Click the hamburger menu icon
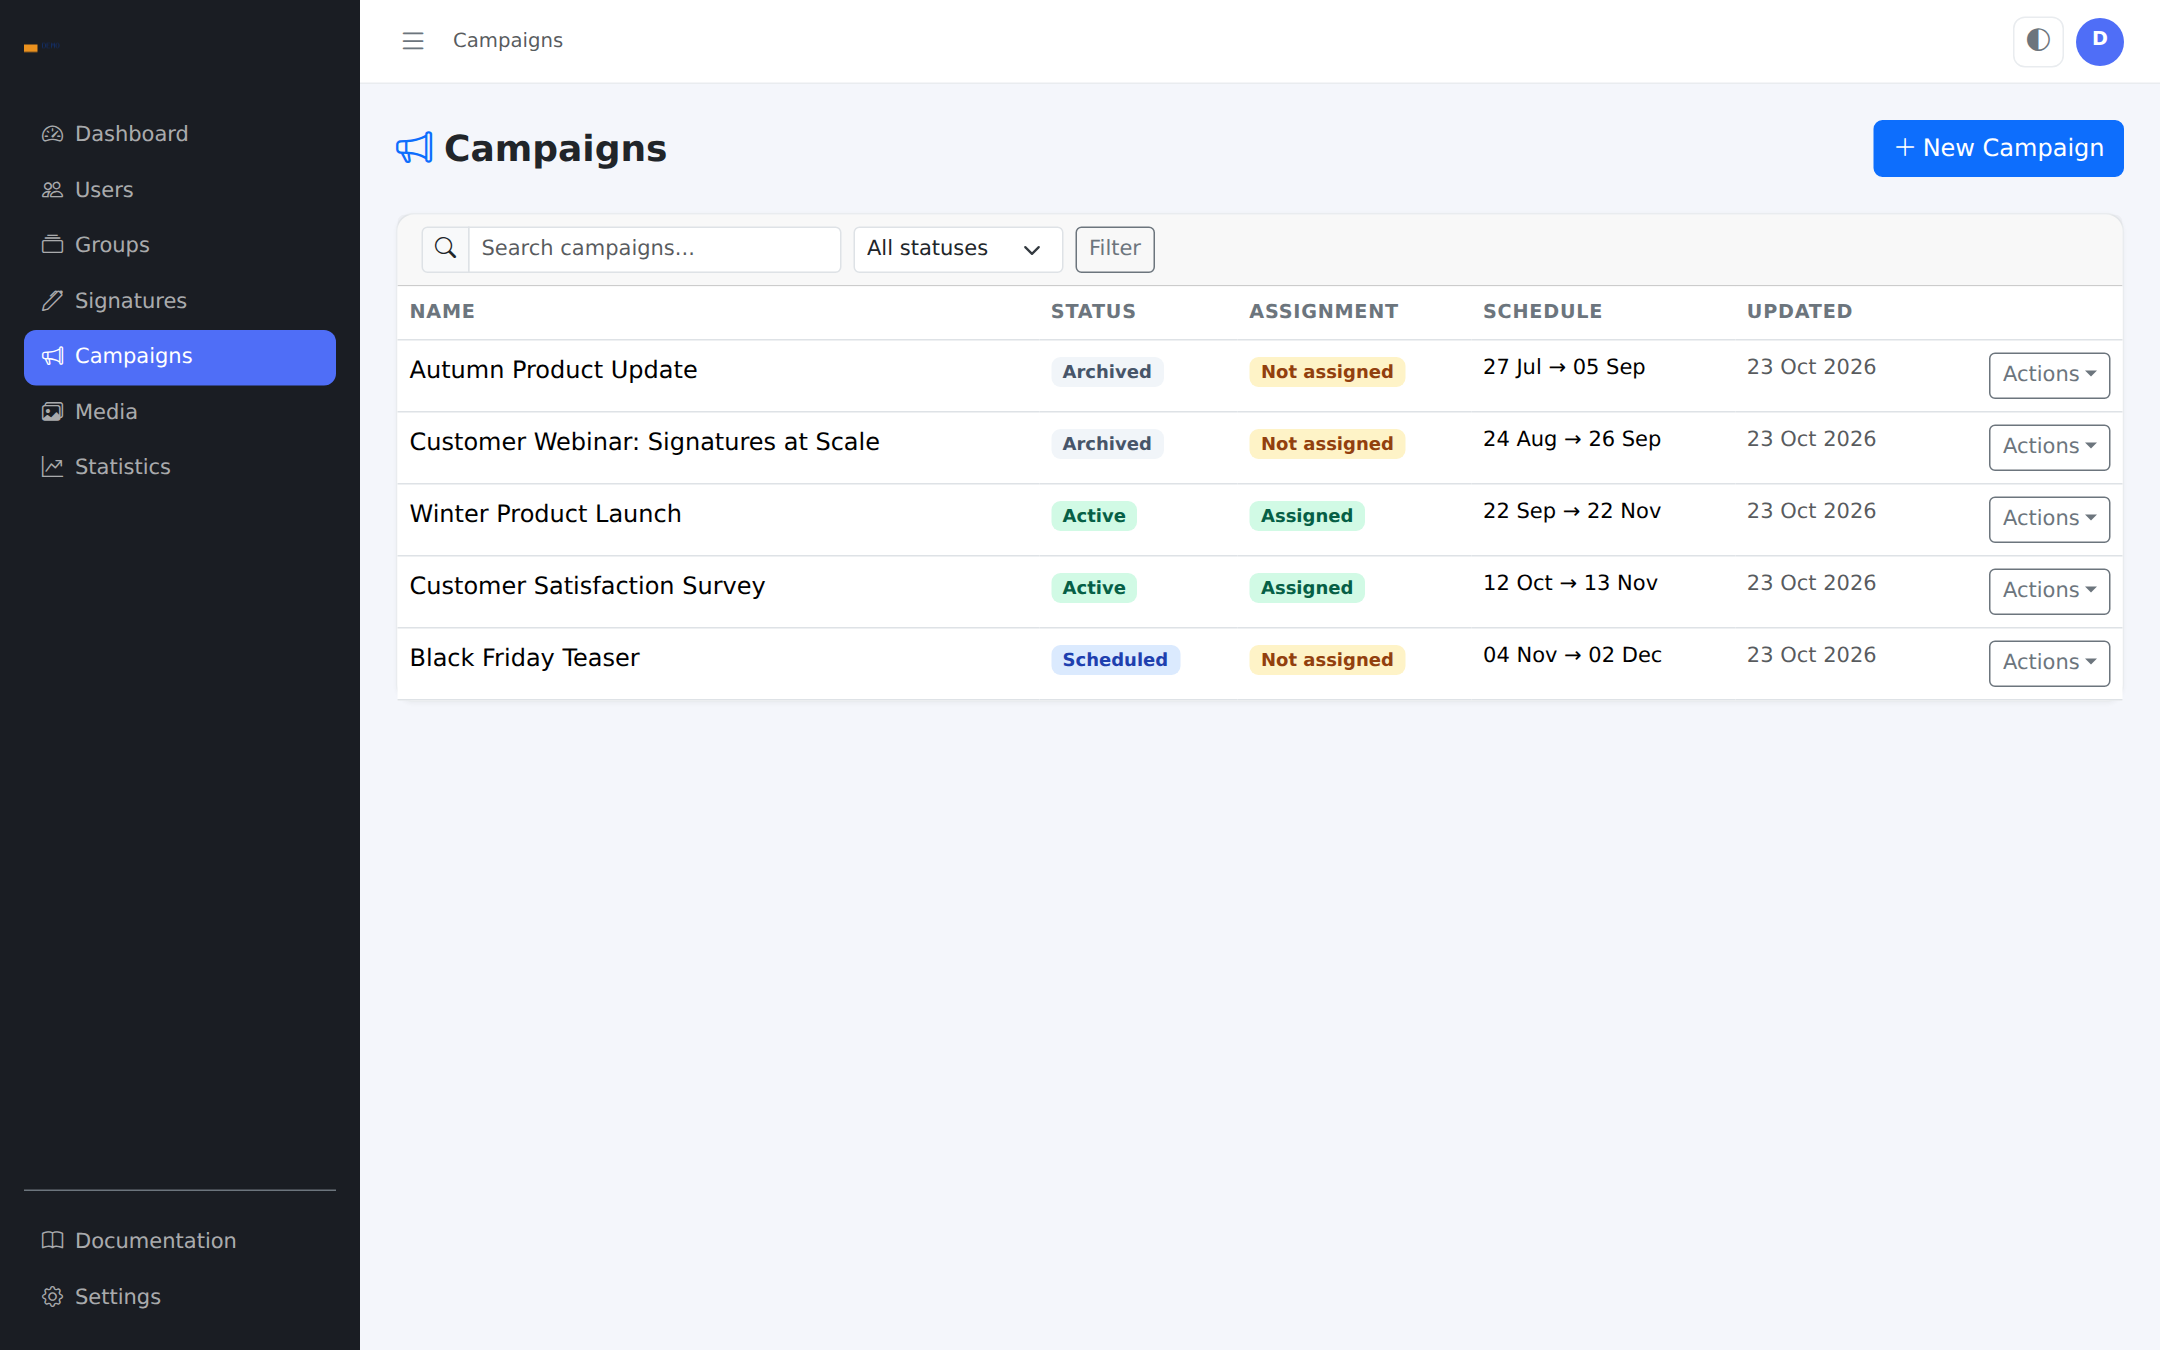The image size is (2160, 1350). (x=413, y=41)
